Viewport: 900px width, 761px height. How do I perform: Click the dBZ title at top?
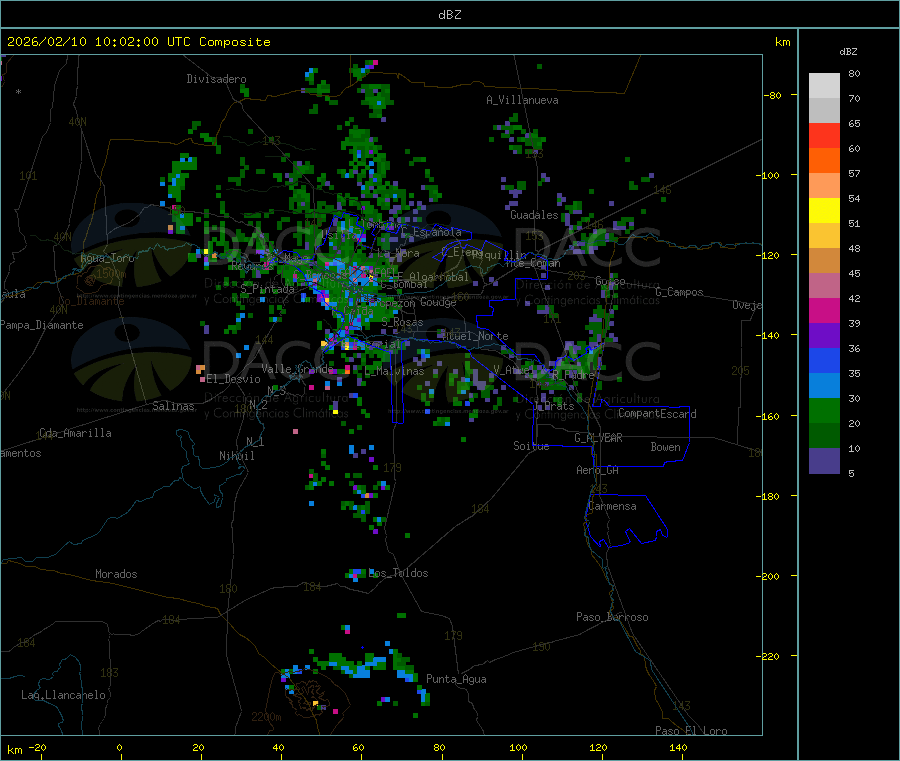449,15
